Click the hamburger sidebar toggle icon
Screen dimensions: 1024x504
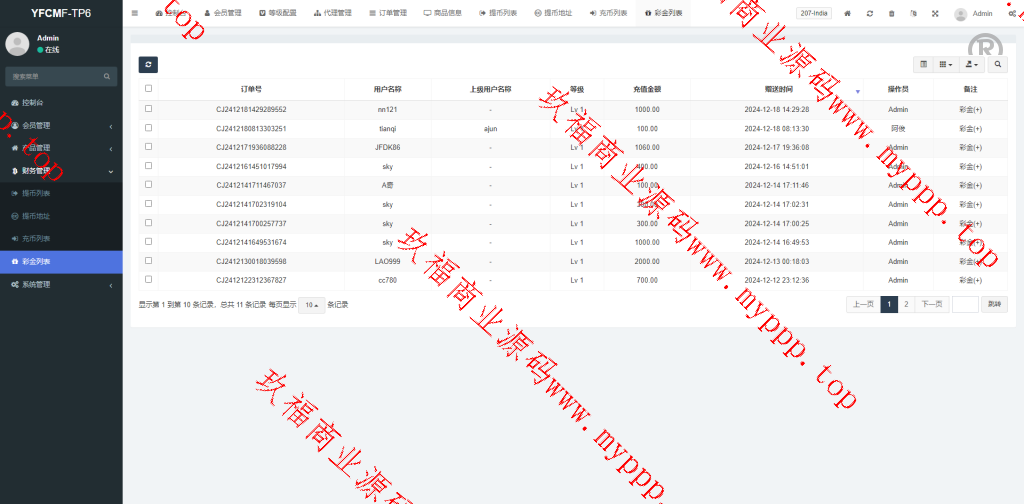click(135, 13)
